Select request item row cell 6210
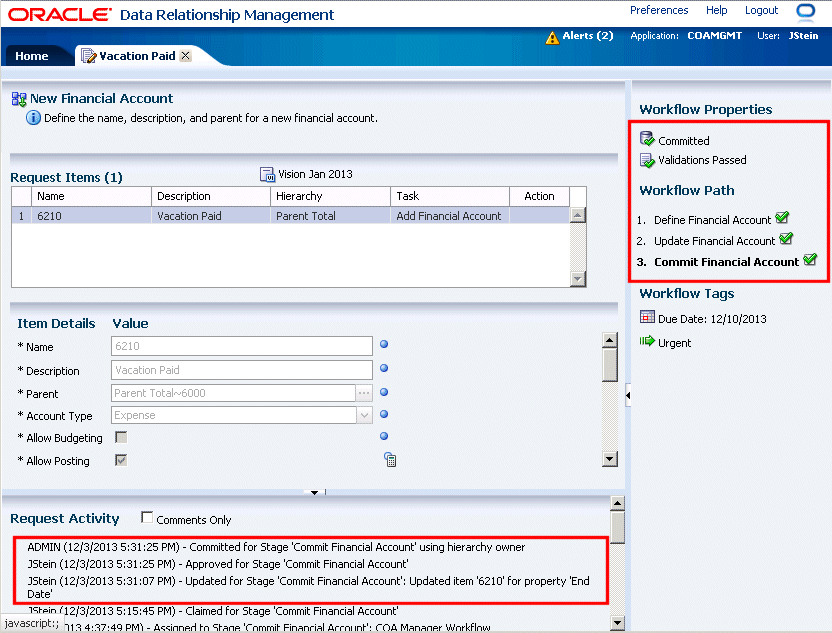The width and height of the screenshot is (832, 633). 91,216
